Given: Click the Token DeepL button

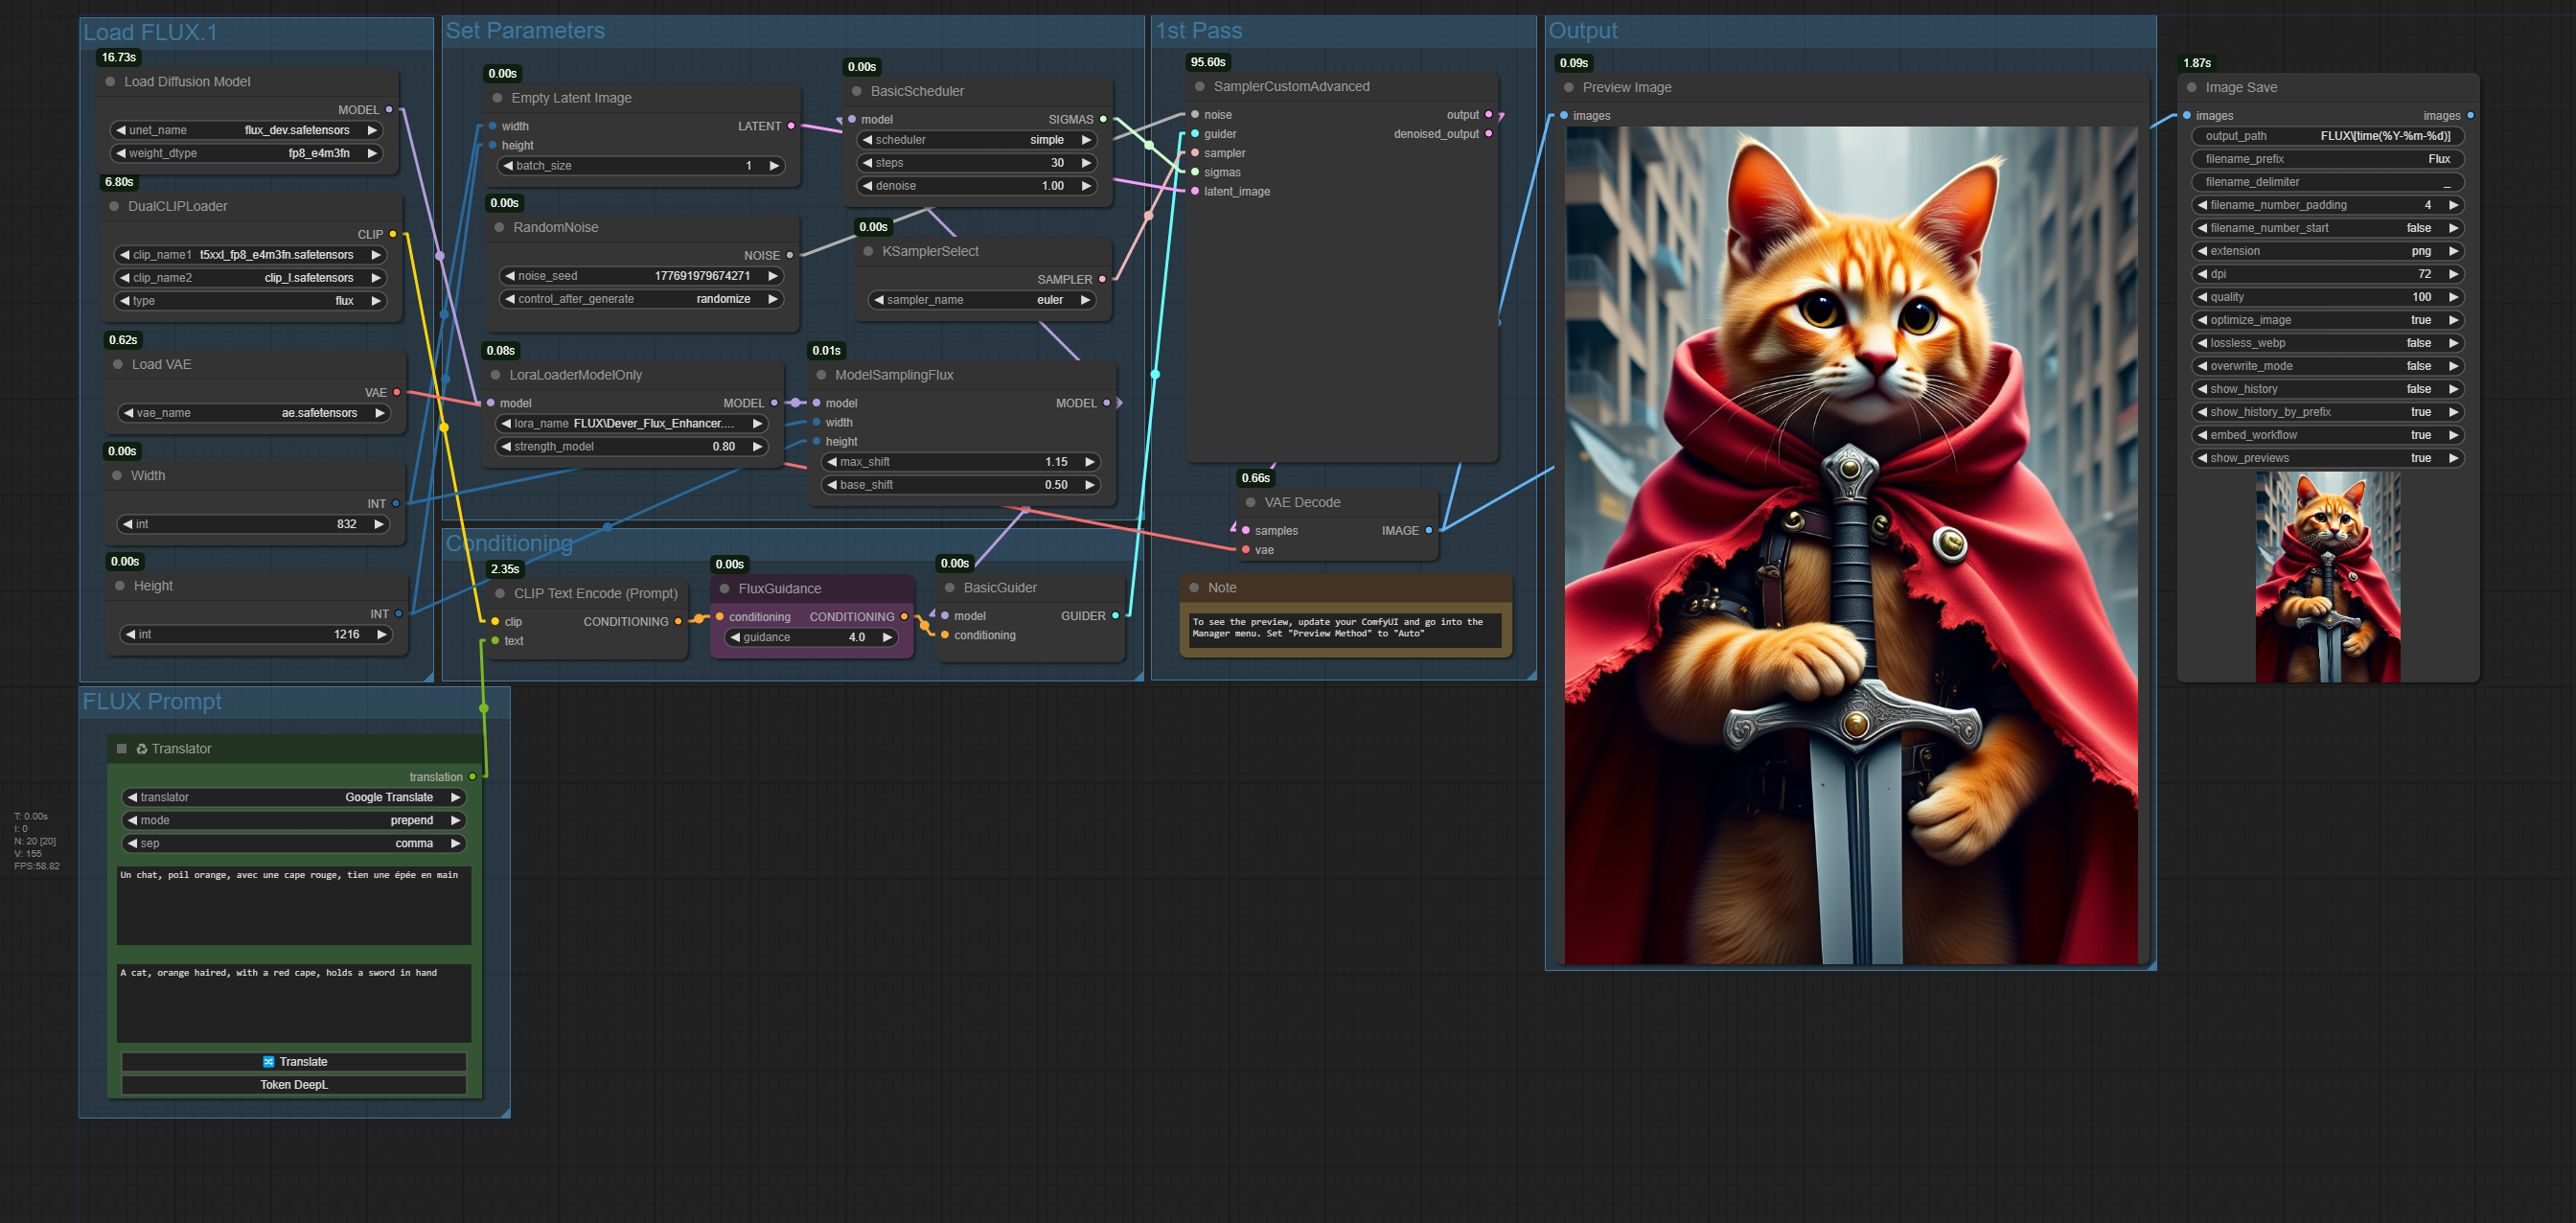Looking at the screenshot, I should point(294,1084).
